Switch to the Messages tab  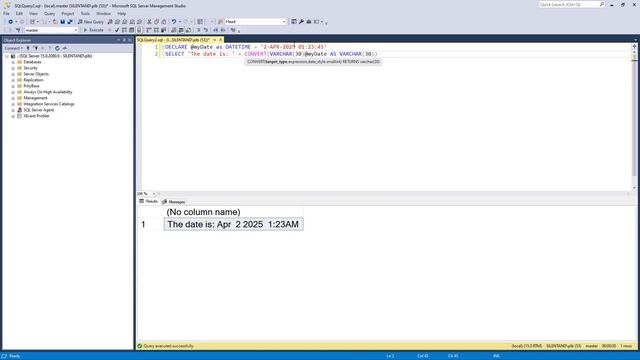pos(174,202)
